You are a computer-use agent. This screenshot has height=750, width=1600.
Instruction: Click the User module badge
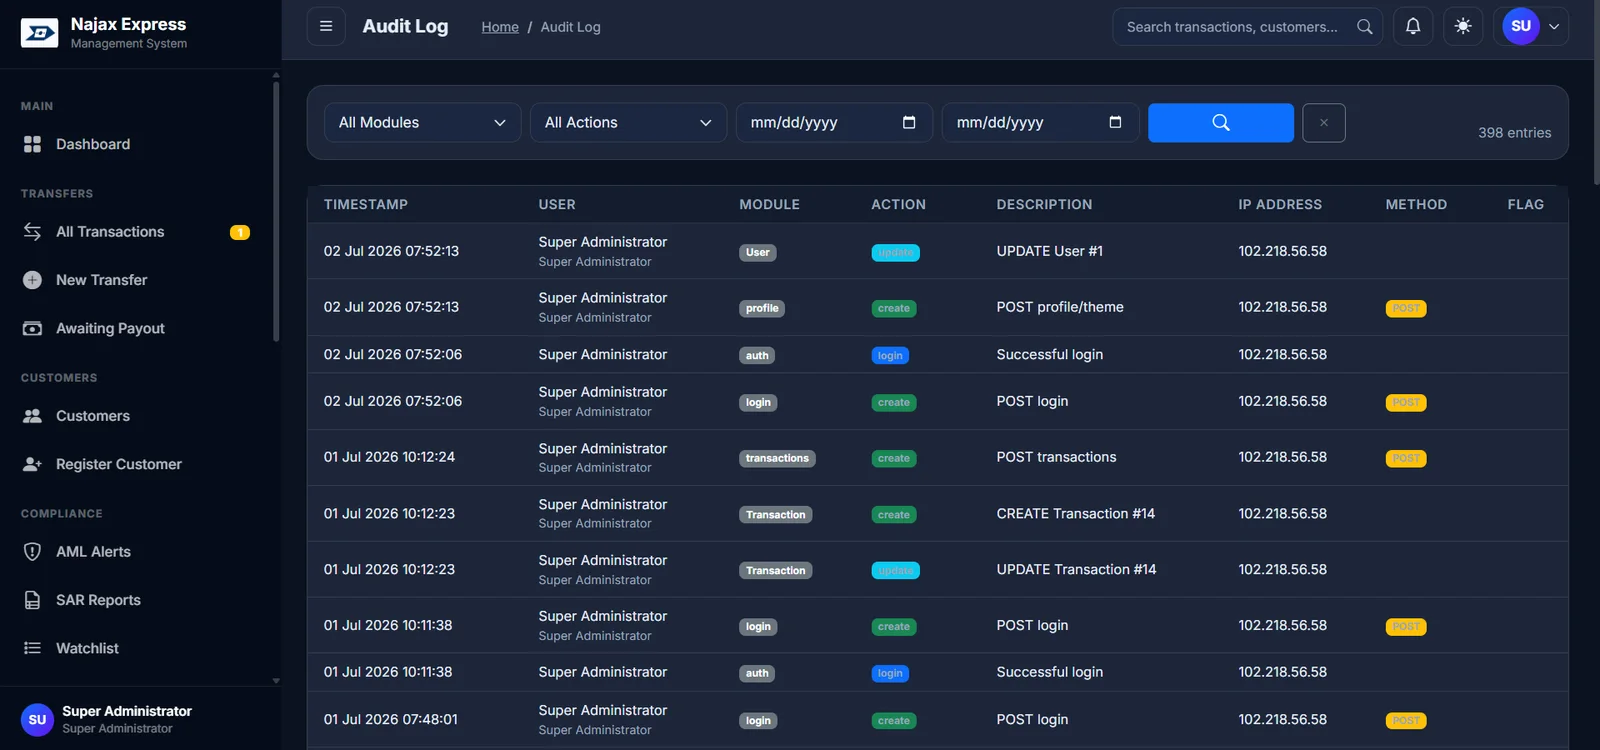(758, 253)
